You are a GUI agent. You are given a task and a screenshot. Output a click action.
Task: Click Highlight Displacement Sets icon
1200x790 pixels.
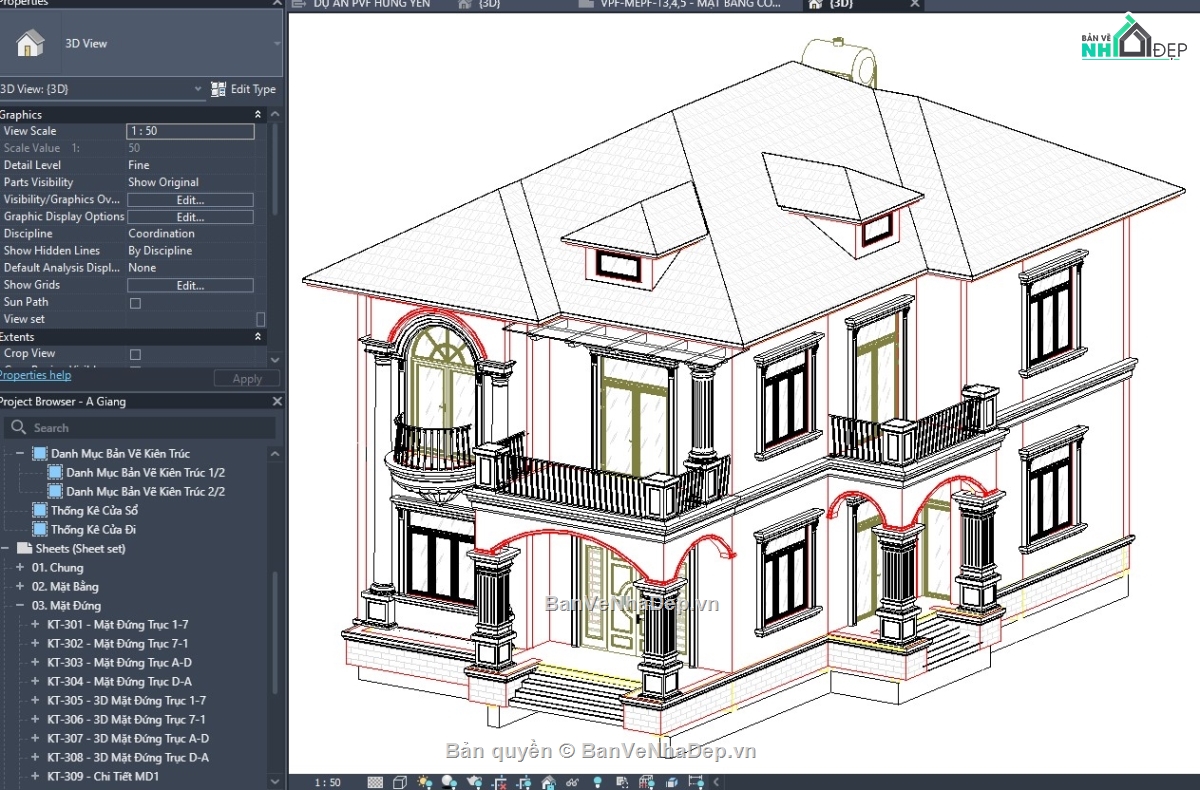(x=672, y=782)
